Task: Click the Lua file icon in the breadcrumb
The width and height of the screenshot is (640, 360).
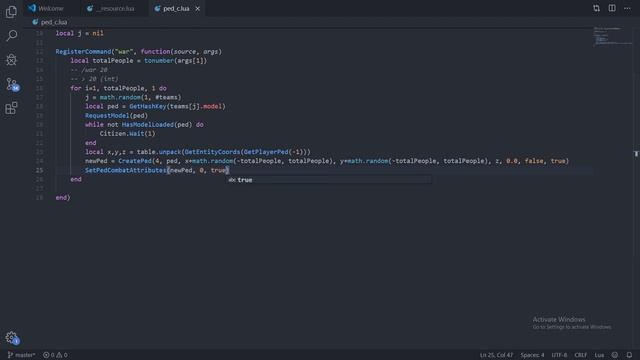Action: [x=35, y=22]
